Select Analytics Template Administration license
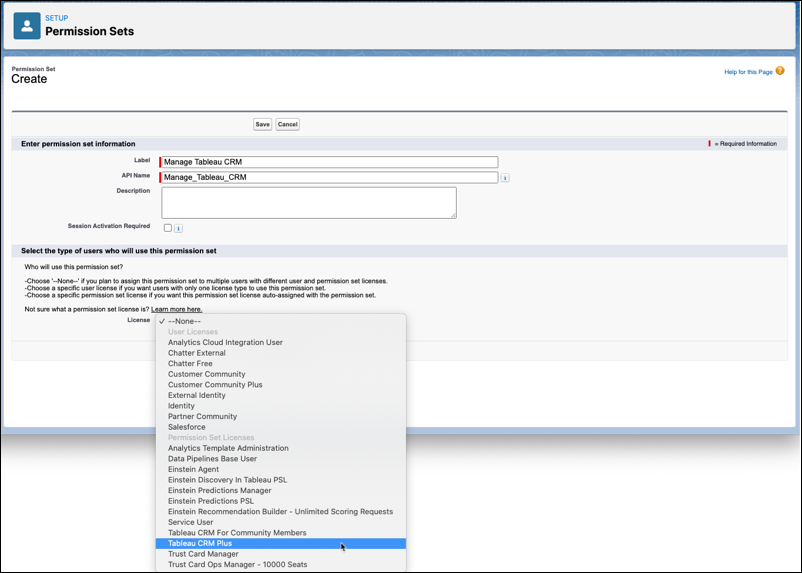 281,448
